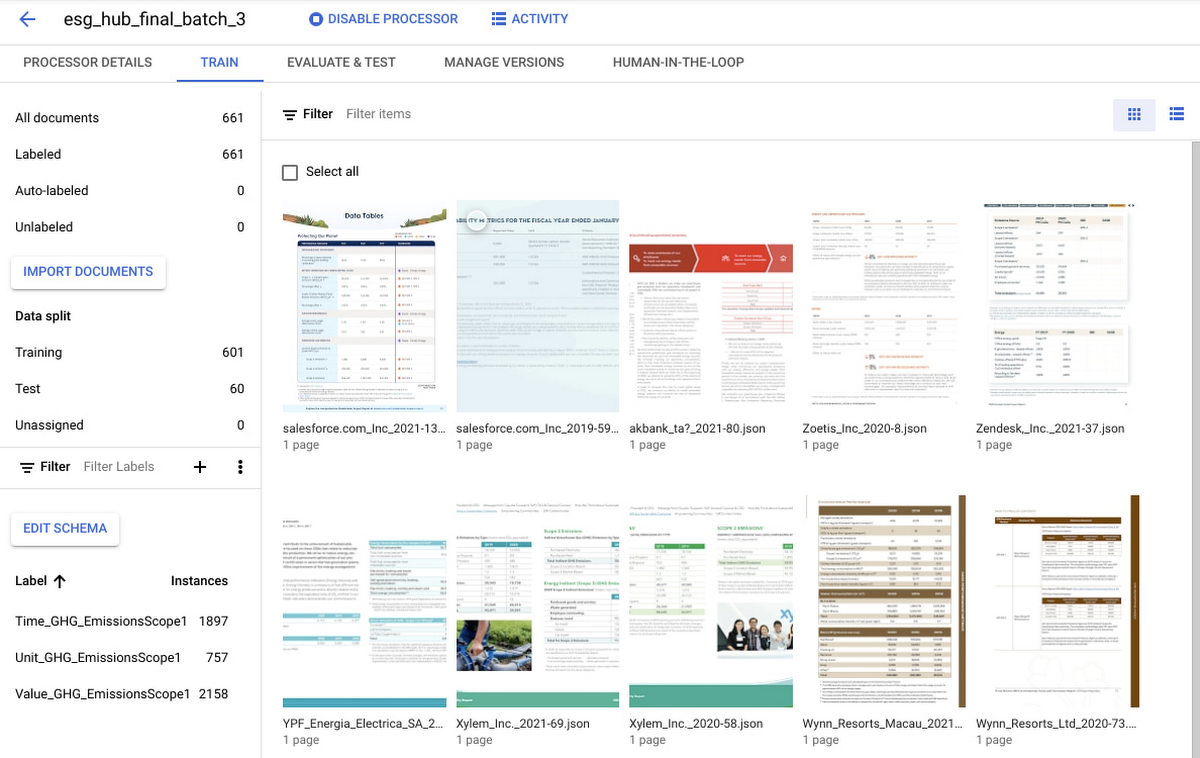Viewport: 1200px width, 758px height.
Task: Click the plus icon to add label
Action: pos(200,467)
